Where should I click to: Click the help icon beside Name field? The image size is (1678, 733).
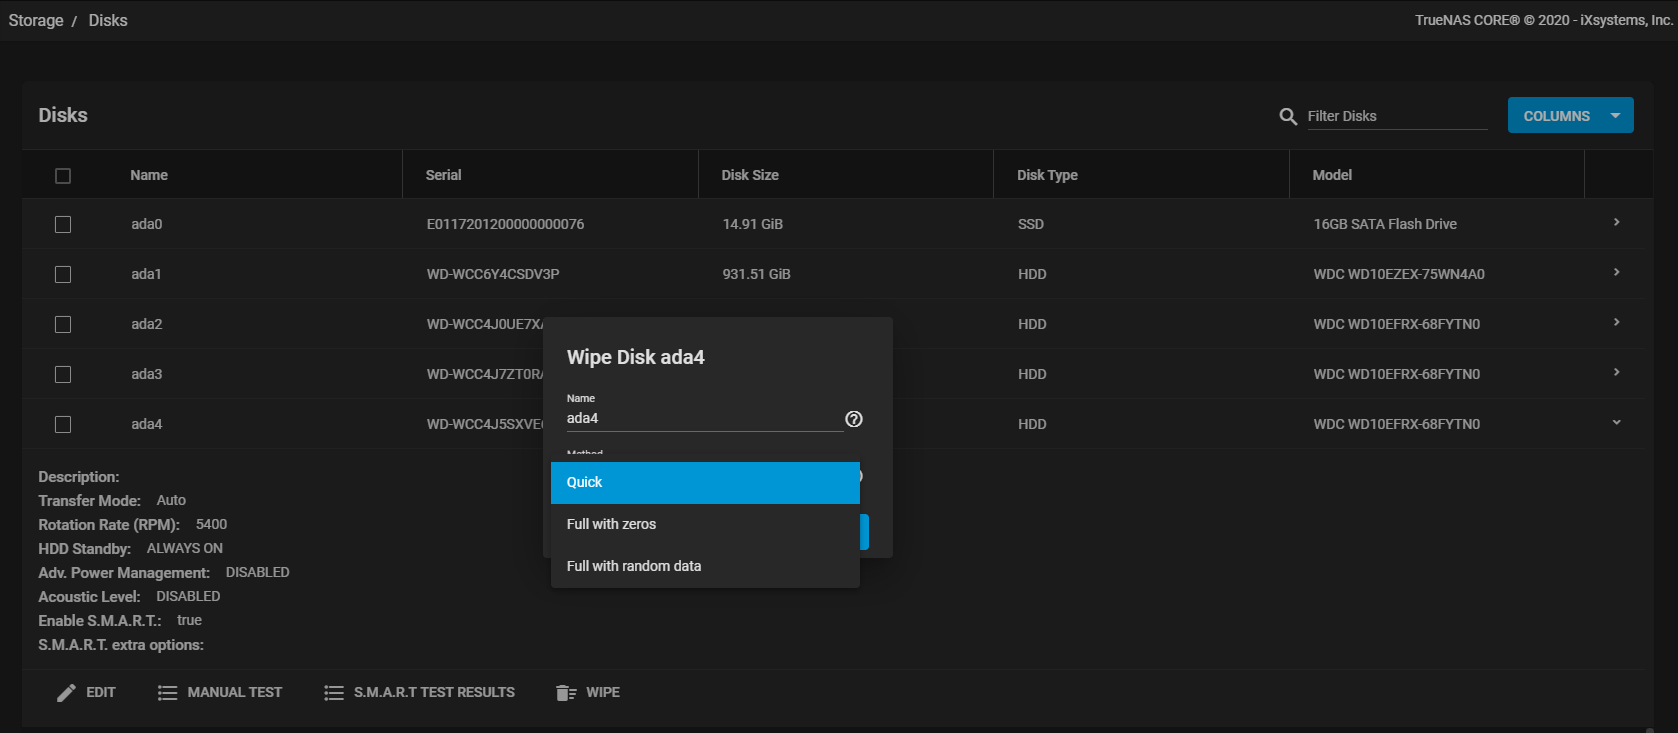853,419
